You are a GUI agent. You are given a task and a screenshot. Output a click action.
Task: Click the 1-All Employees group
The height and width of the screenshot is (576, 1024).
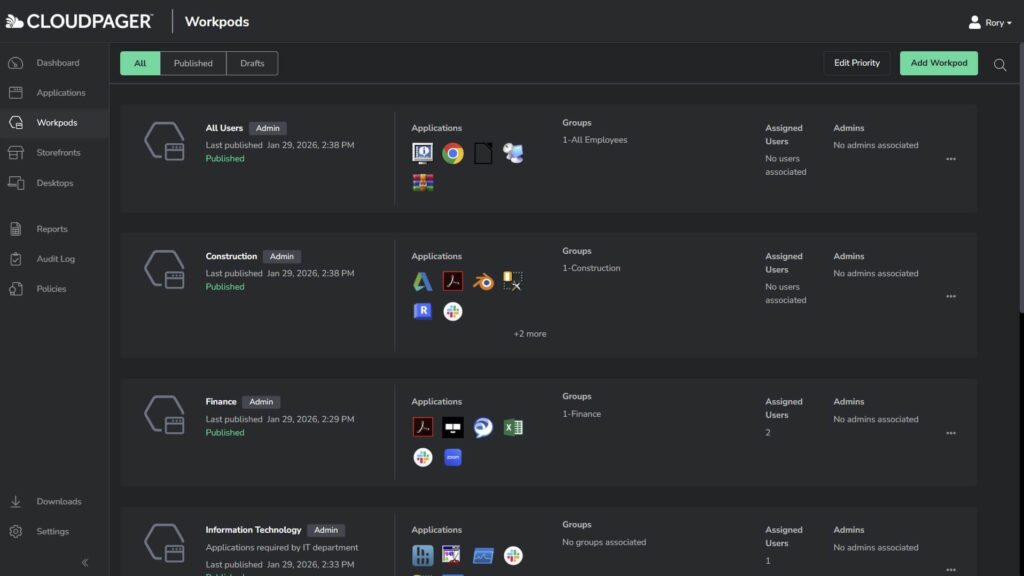pyautogui.click(x=594, y=140)
